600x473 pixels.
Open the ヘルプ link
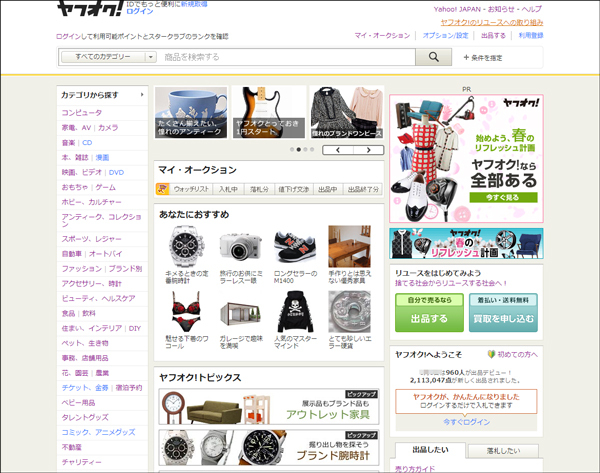coord(532,9)
